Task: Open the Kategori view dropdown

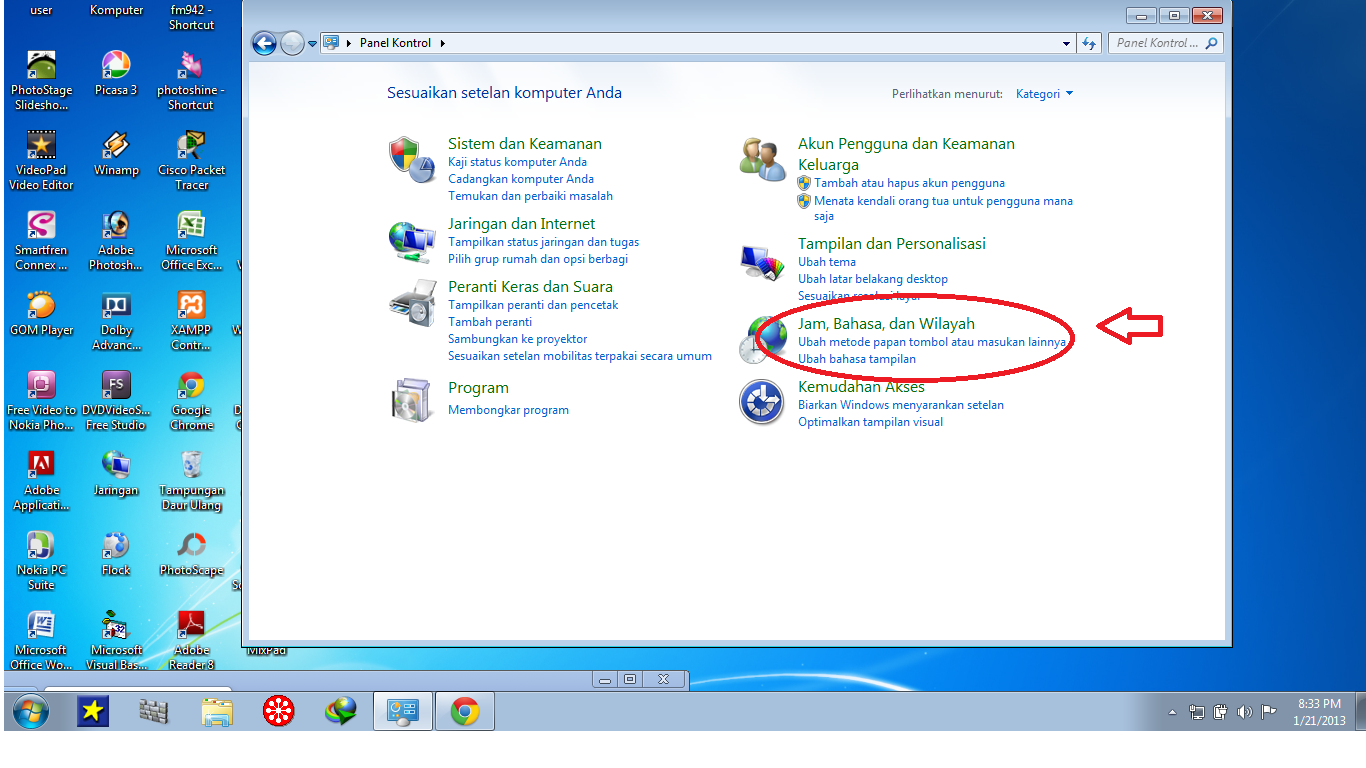Action: click(1044, 94)
